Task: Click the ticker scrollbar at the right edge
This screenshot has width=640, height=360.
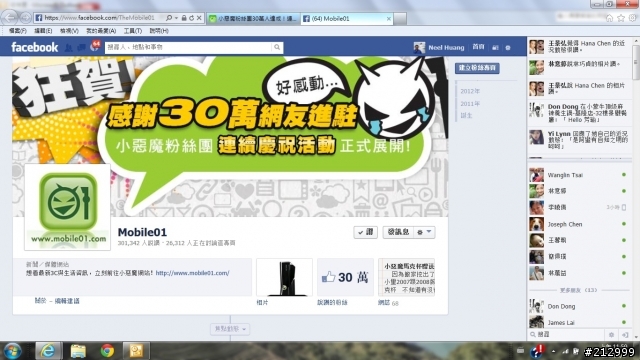Action: (x=636, y=61)
